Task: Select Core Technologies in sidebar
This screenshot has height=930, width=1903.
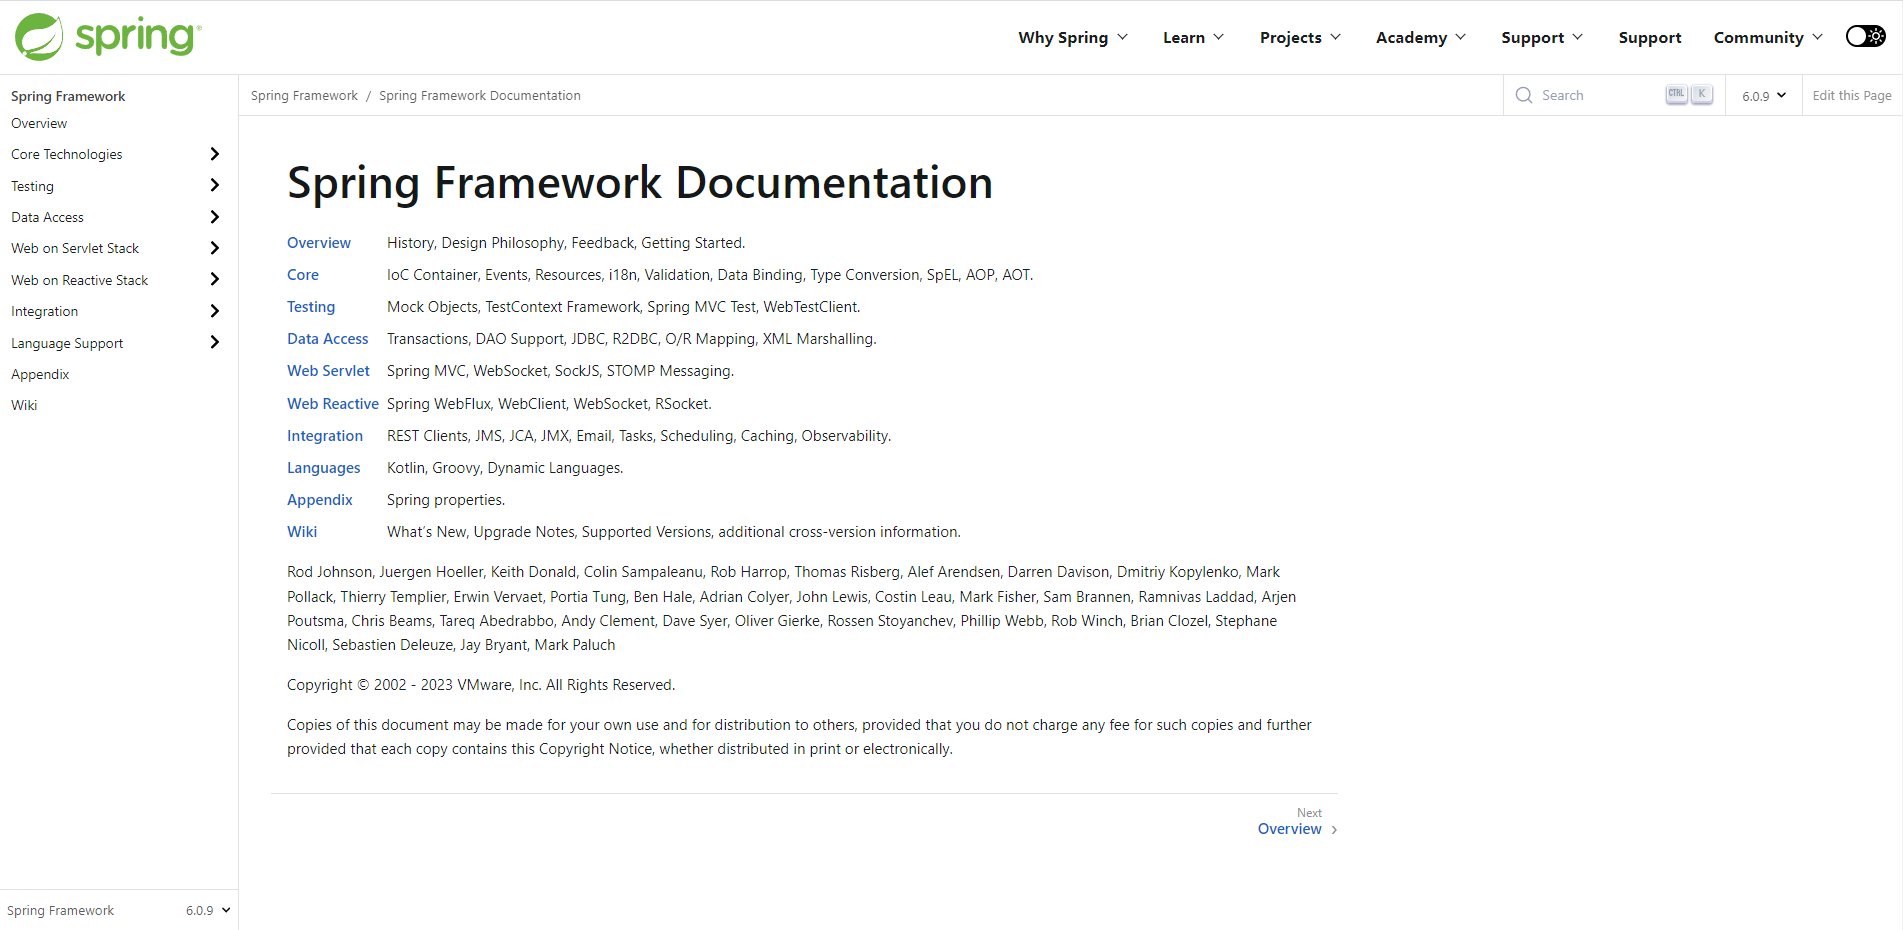Action: [x=67, y=154]
